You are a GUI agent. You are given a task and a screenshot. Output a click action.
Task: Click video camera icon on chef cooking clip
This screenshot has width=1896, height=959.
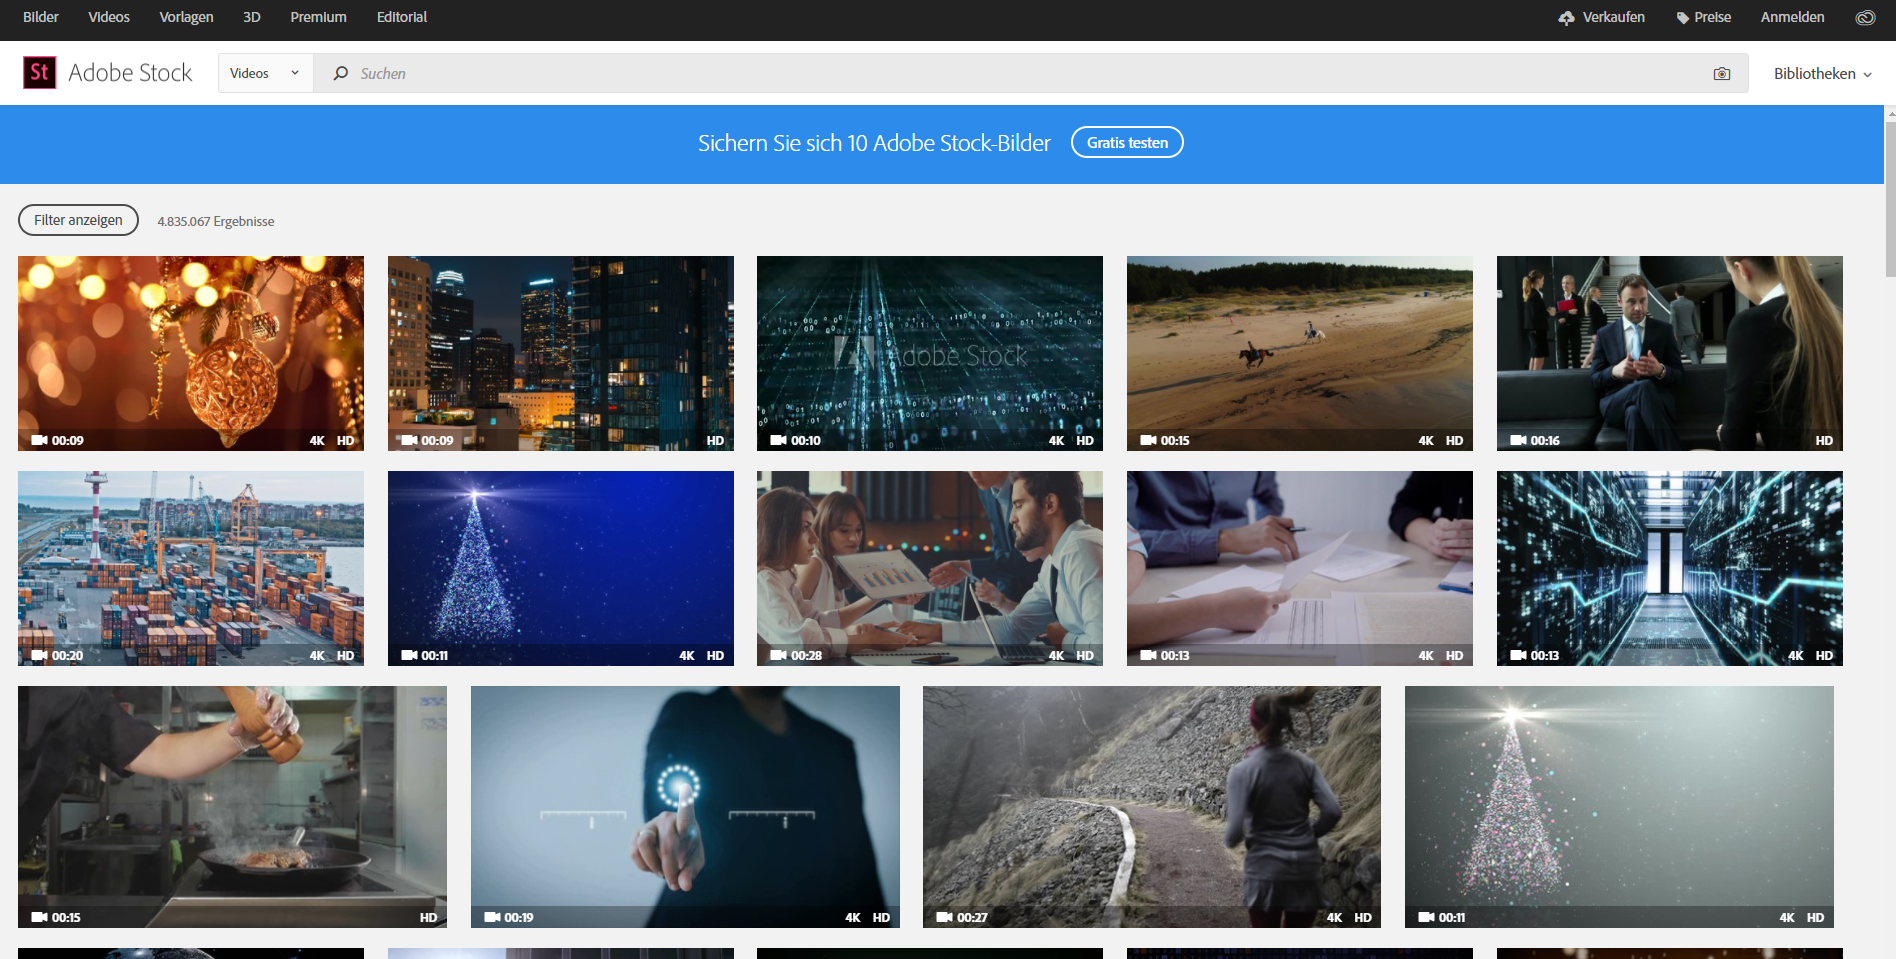tap(40, 917)
